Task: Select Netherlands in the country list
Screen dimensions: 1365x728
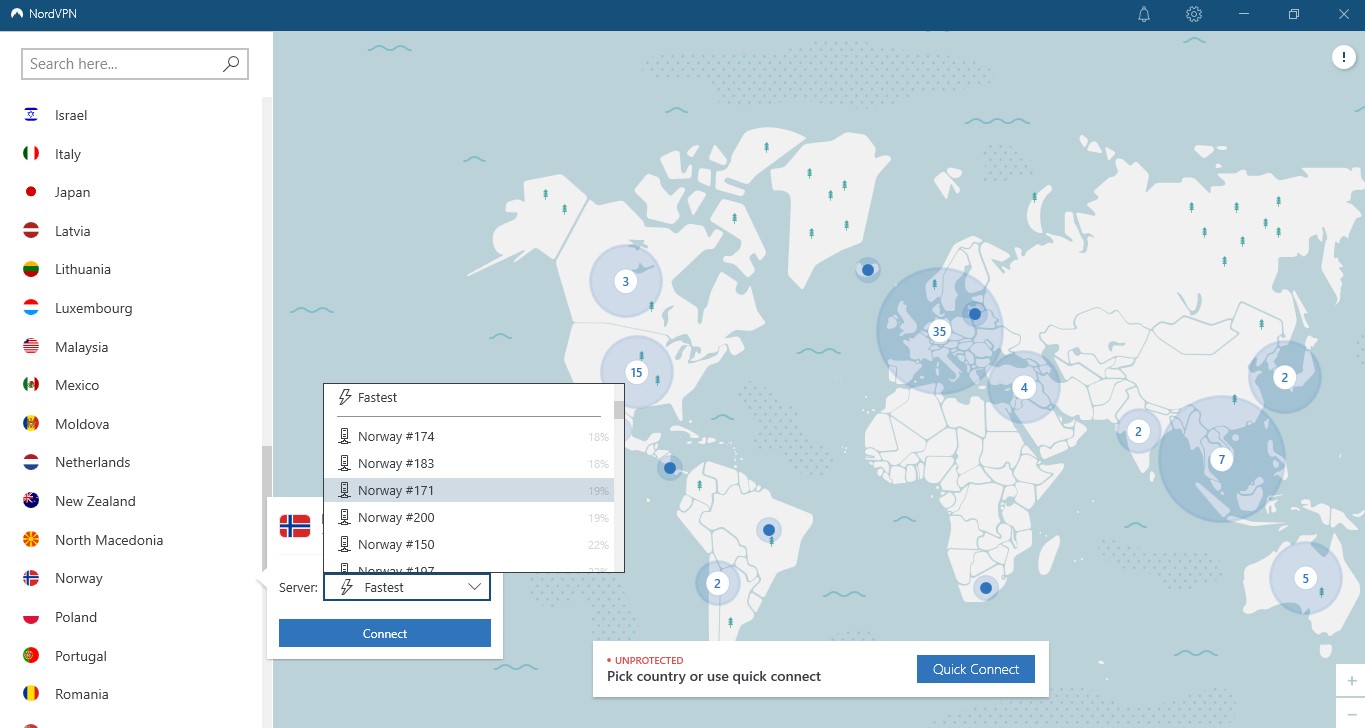Action: (x=92, y=462)
